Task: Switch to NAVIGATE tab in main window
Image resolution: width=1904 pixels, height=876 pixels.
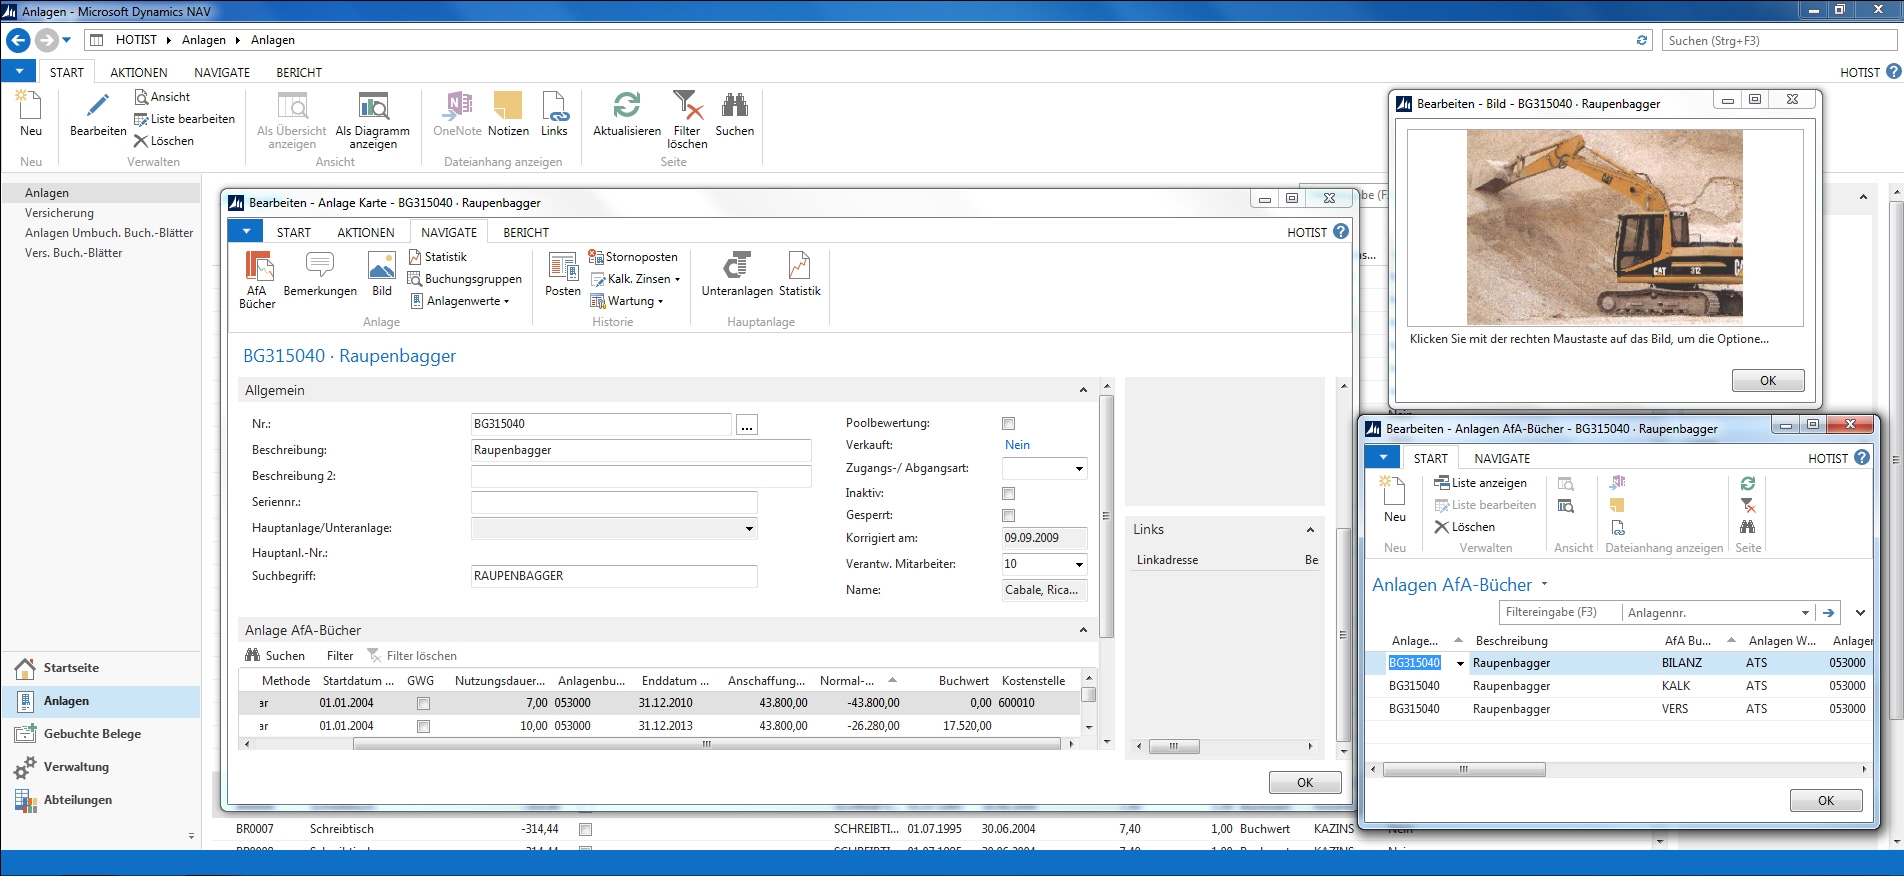Action: click(x=222, y=72)
